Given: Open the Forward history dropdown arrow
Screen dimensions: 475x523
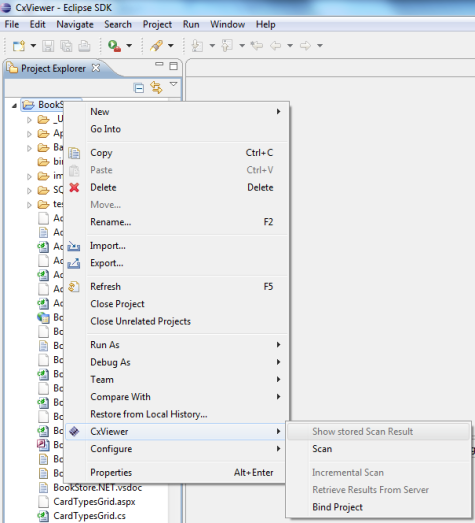Looking at the screenshot, I should click(x=320, y=45).
